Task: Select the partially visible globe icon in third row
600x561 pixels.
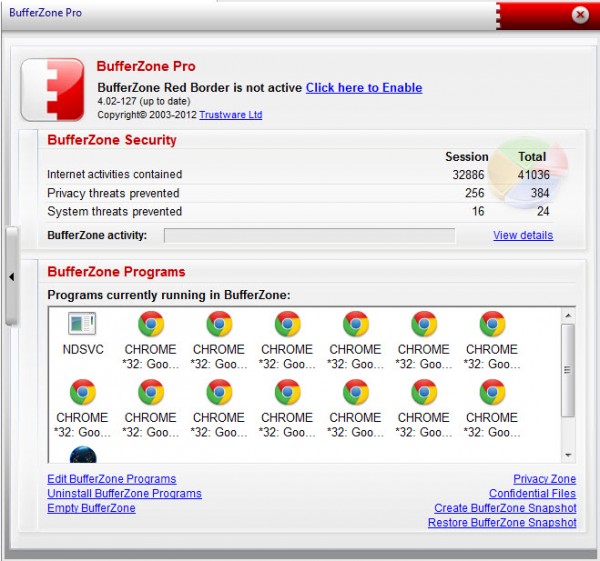Action: click(x=82, y=453)
